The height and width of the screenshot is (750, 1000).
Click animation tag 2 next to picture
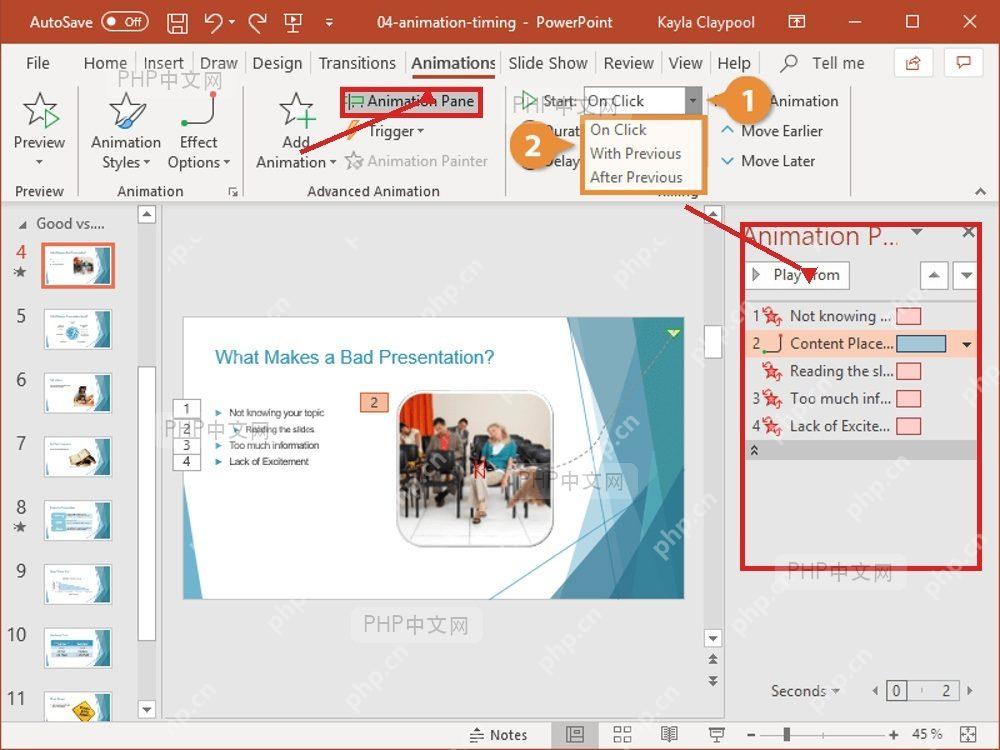374,402
